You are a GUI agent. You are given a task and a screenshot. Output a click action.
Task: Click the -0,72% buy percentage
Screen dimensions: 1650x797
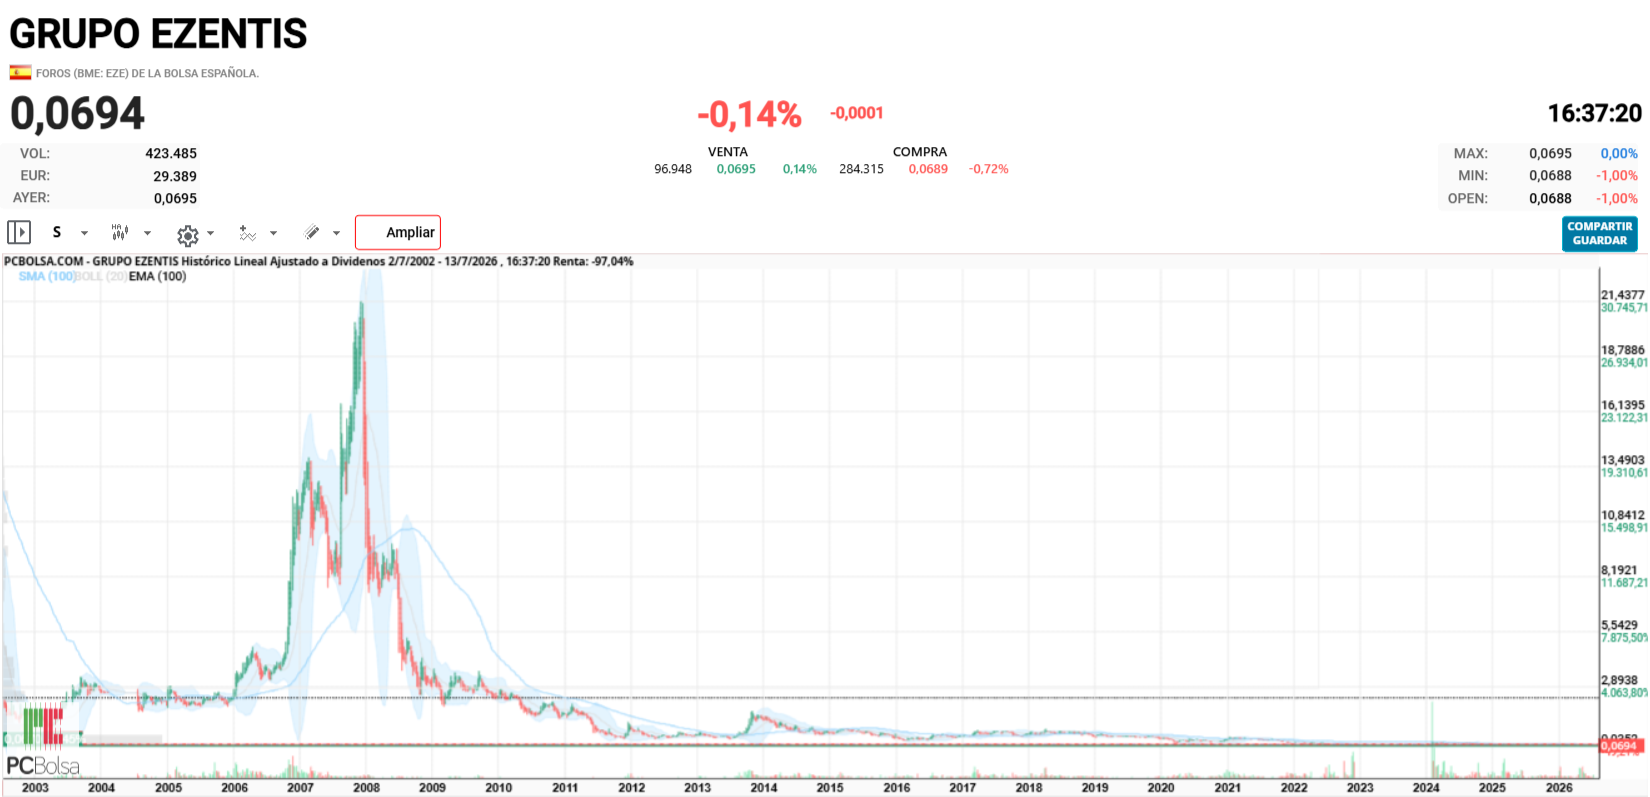(989, 169)
